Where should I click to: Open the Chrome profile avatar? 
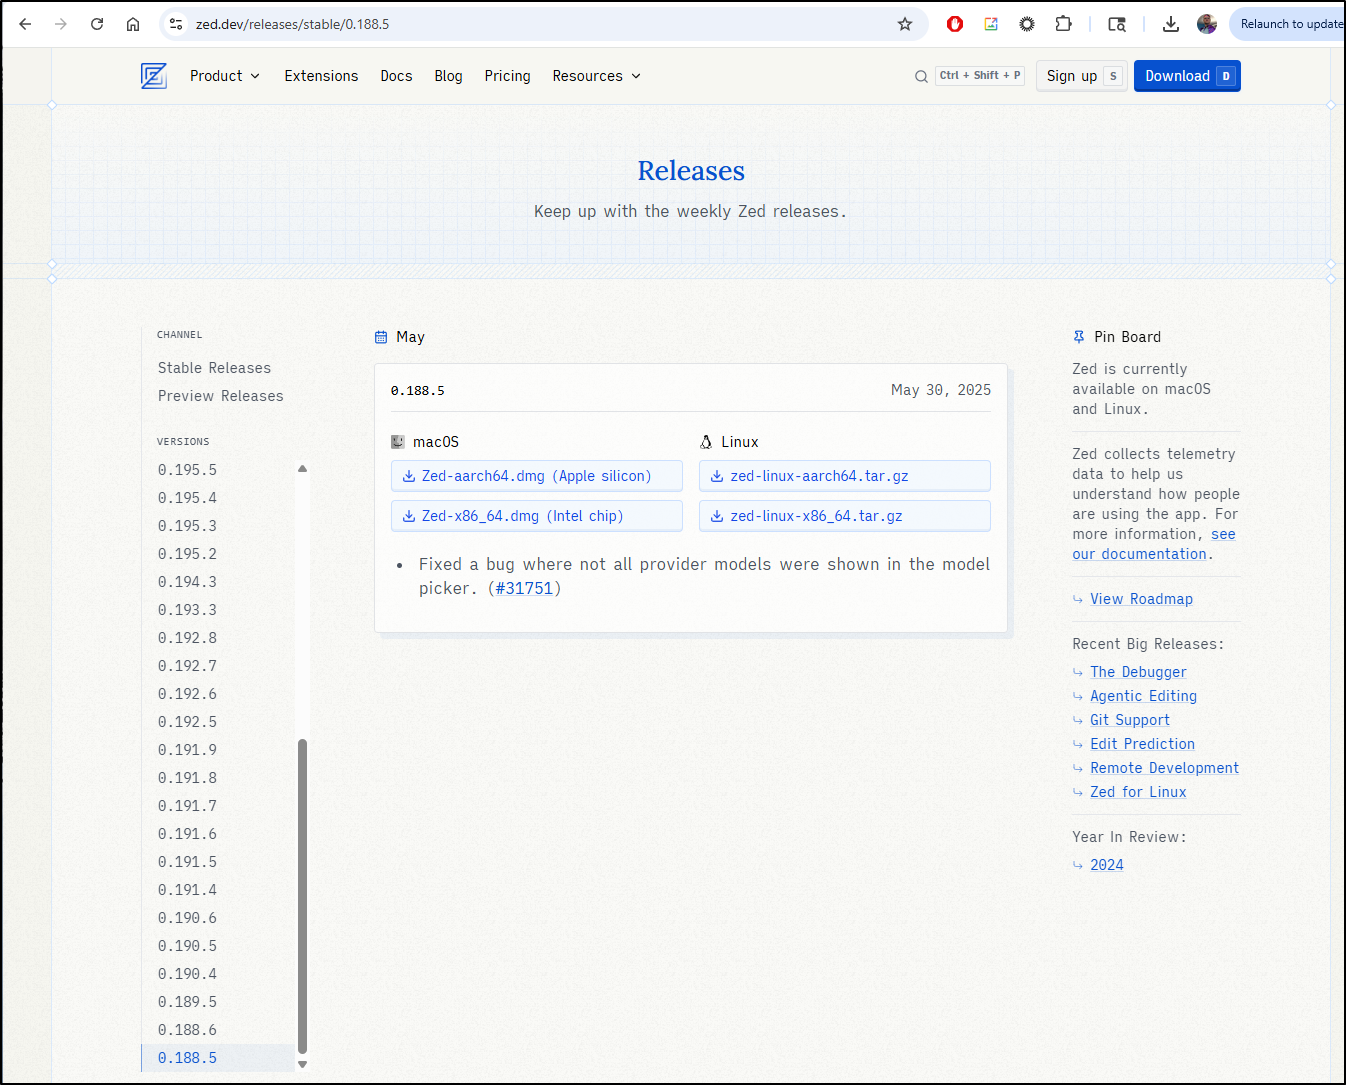coord(1207,24)
